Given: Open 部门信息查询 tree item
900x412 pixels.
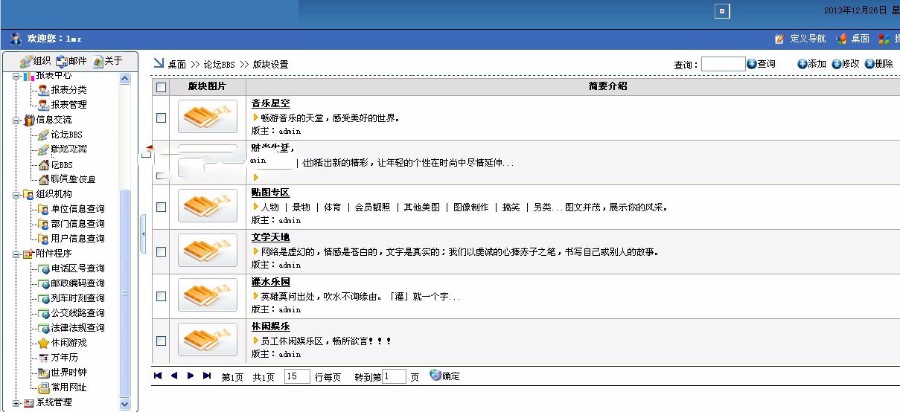Looking at the screenshot, I should pyautogui.click(x=71, y=224).
